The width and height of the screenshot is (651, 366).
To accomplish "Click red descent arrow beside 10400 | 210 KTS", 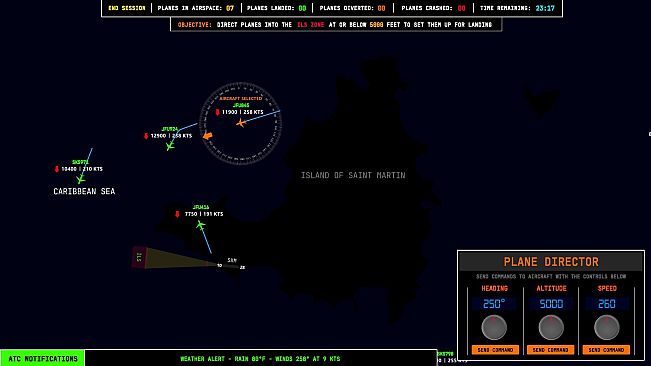I will [57, 169].
